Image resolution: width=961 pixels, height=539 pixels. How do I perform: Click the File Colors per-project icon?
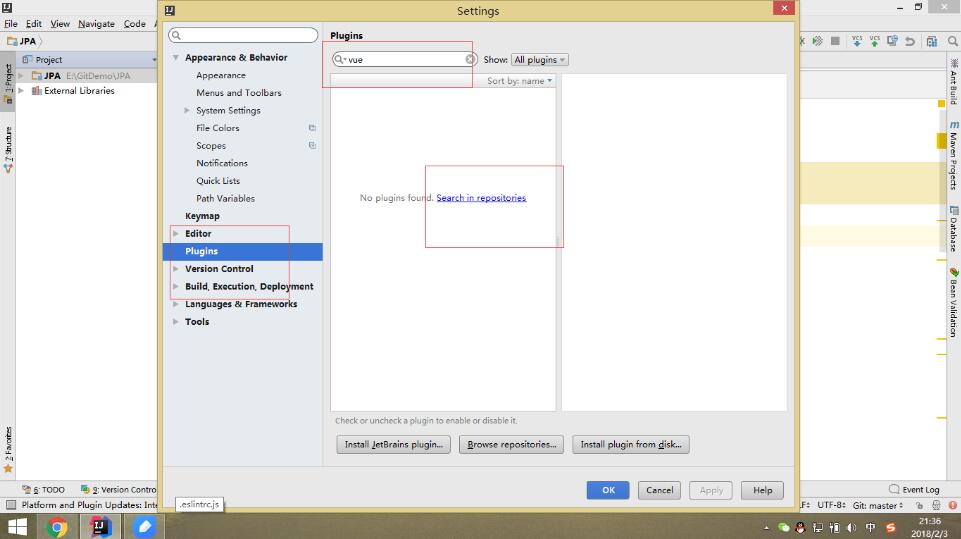click(x=312, y=128)
